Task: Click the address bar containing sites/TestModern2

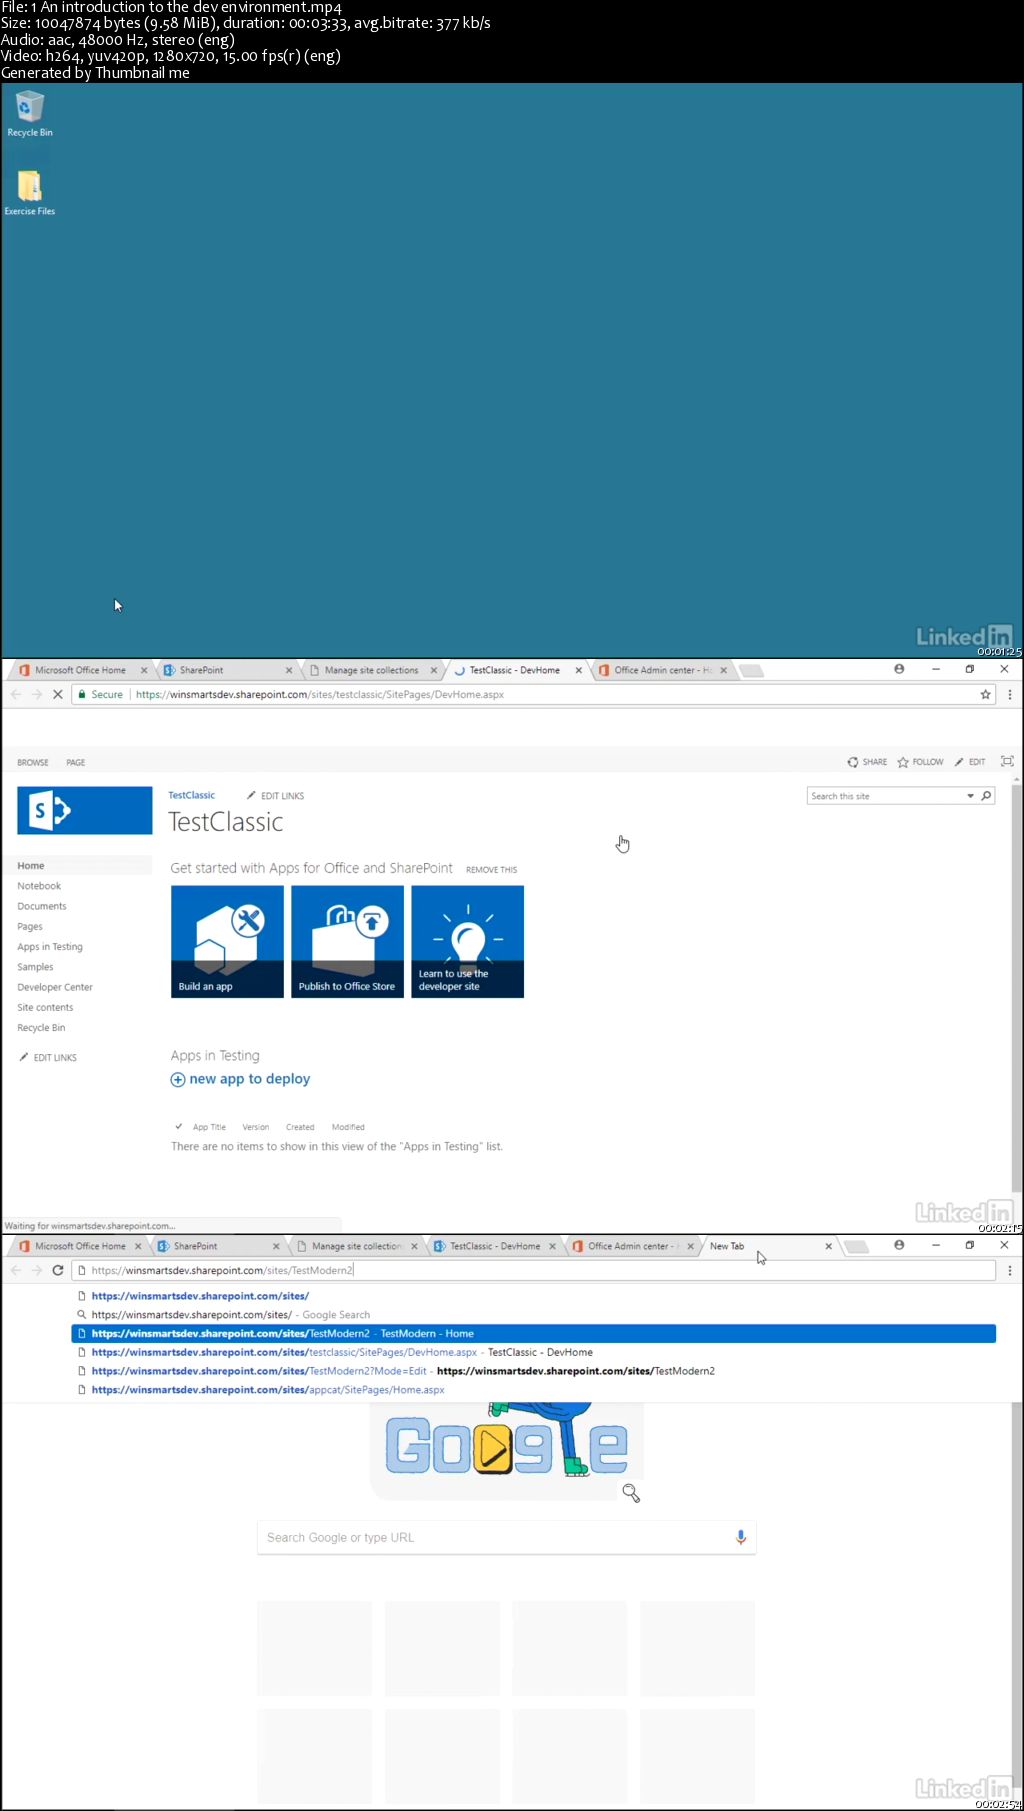Action: click(534, 1270)
